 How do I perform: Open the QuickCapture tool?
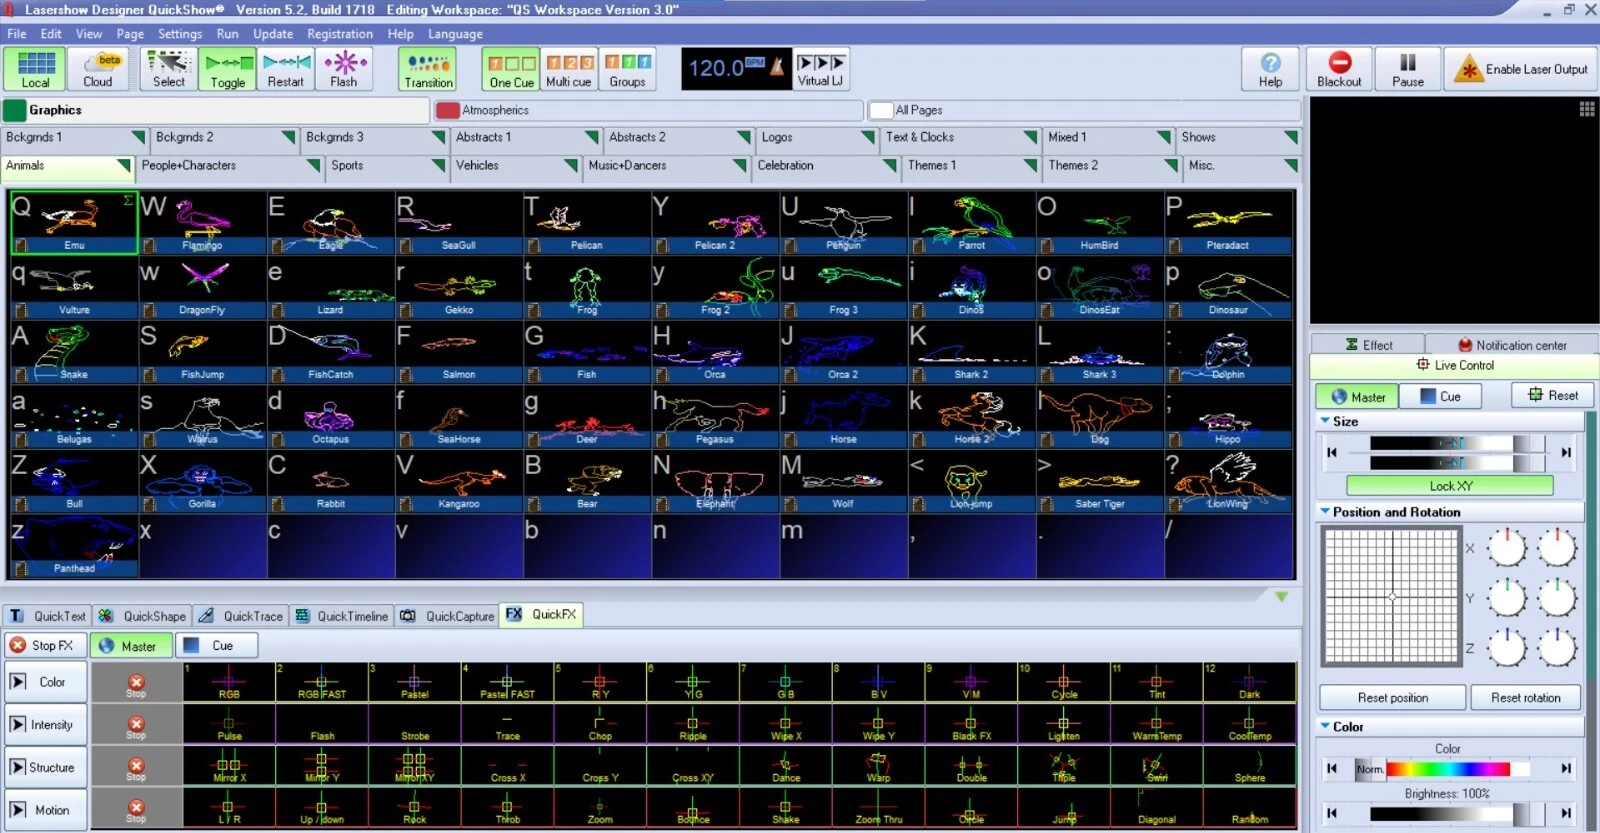[x=448, y=616]
